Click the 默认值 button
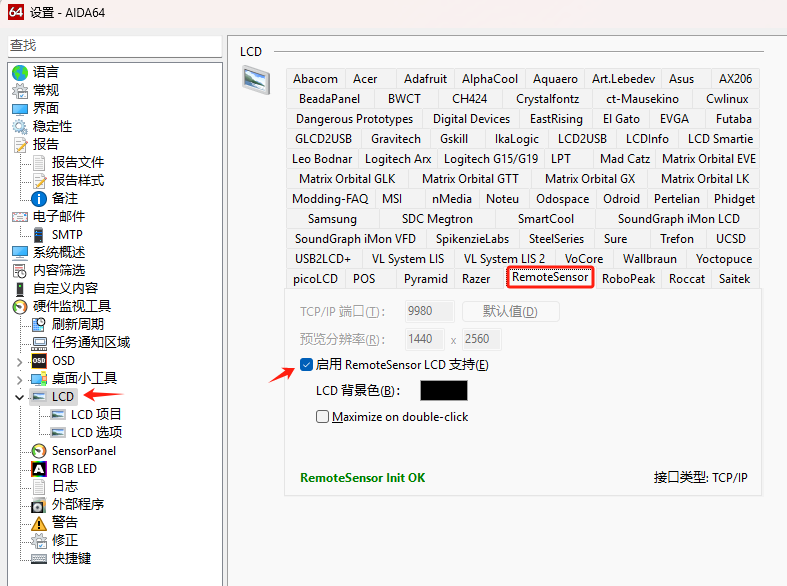The width and height of the screenshot is (787, 586). tap(510, 312)
